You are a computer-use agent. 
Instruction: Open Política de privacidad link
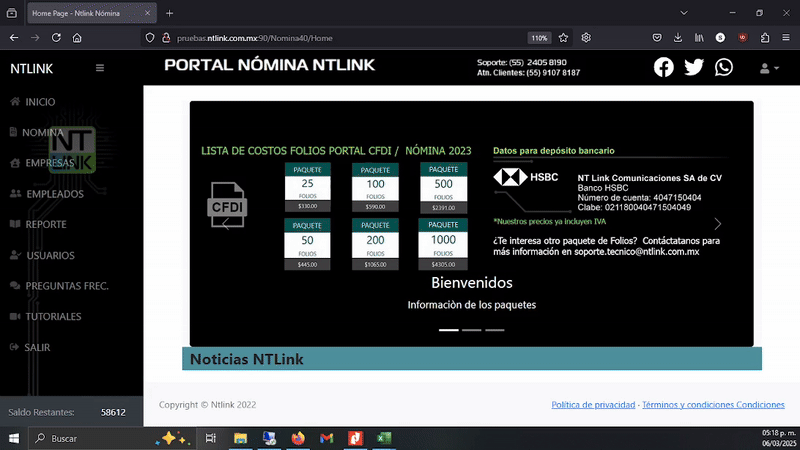pos(593,405)
